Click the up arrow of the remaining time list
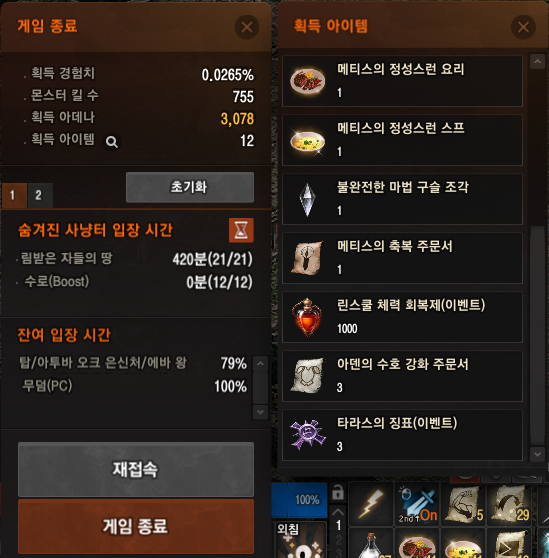This screenshot has width=549, height=558. pos(260,363)
